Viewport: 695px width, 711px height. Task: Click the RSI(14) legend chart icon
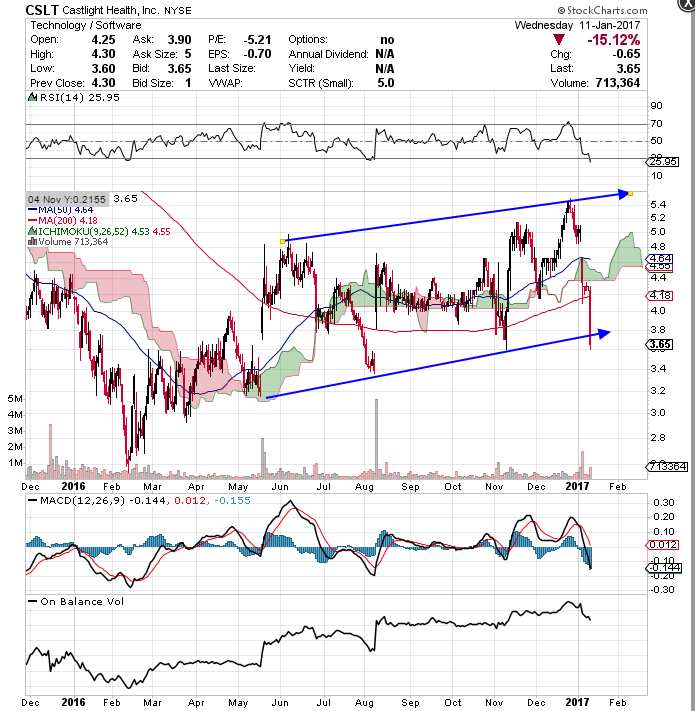[33, 97]
